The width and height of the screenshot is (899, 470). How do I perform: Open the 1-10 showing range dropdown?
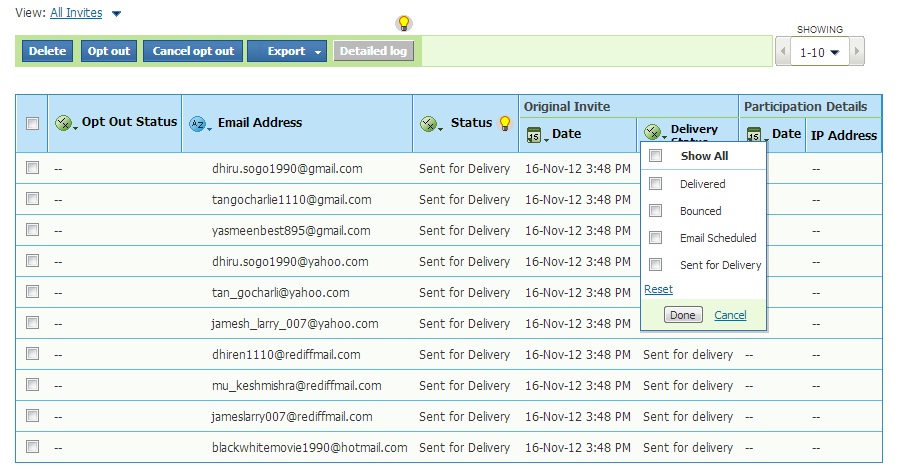click(x=817, y=52)
